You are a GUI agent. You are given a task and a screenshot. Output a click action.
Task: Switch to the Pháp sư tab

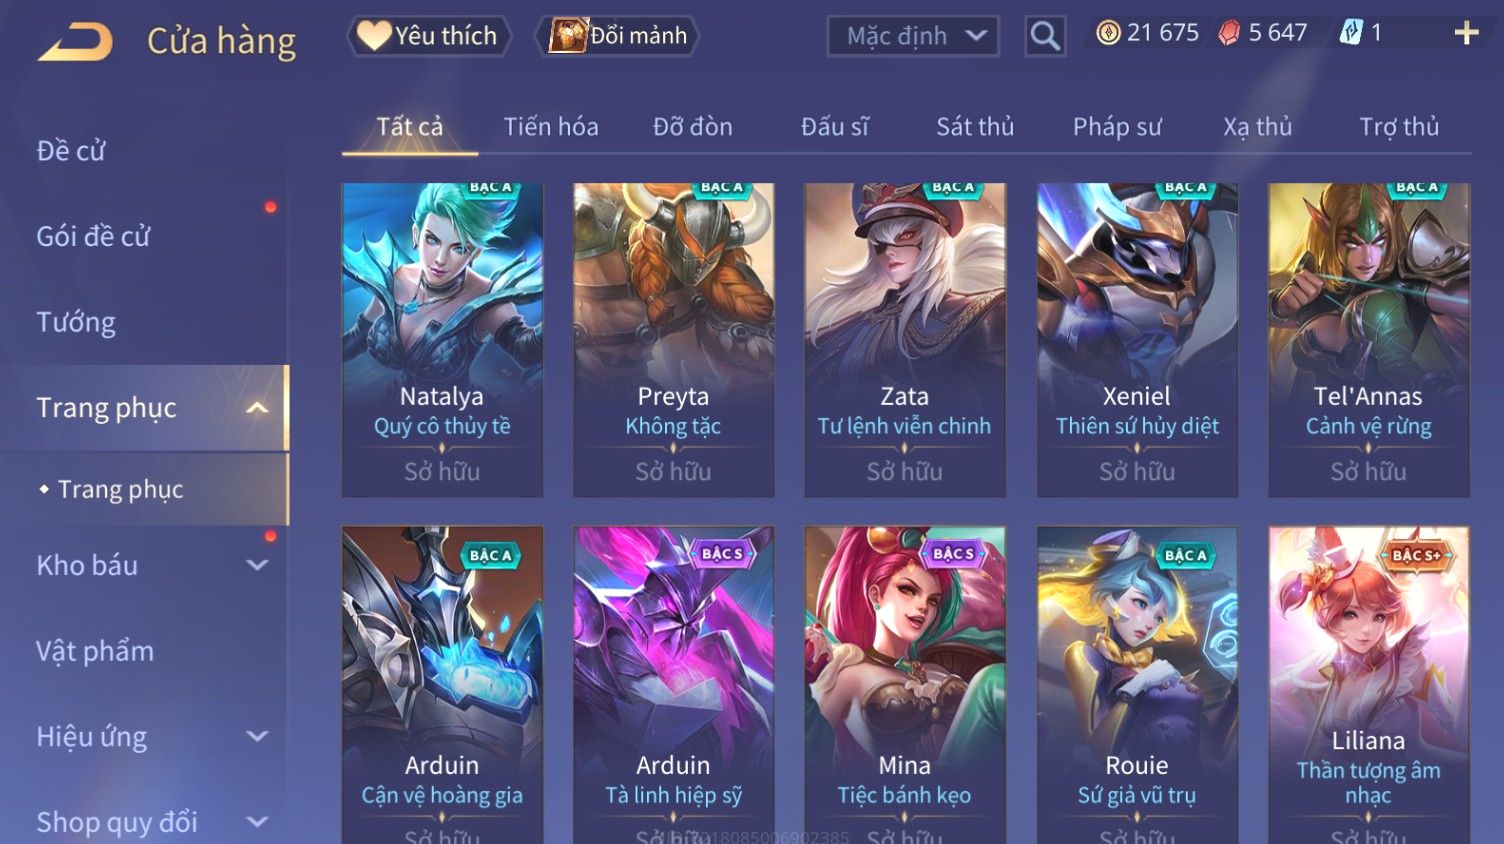coord(1117,127)
